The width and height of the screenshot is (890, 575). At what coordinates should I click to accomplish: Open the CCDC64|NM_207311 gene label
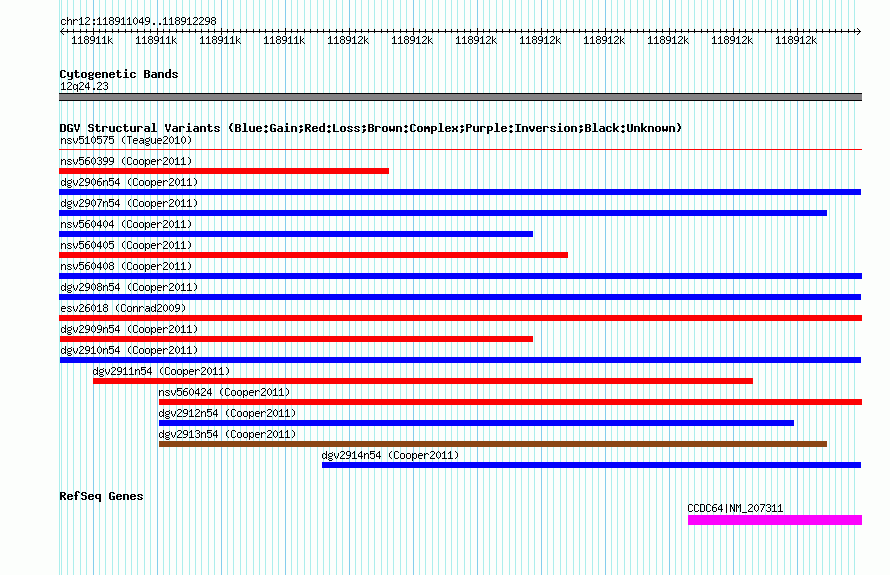735,509
